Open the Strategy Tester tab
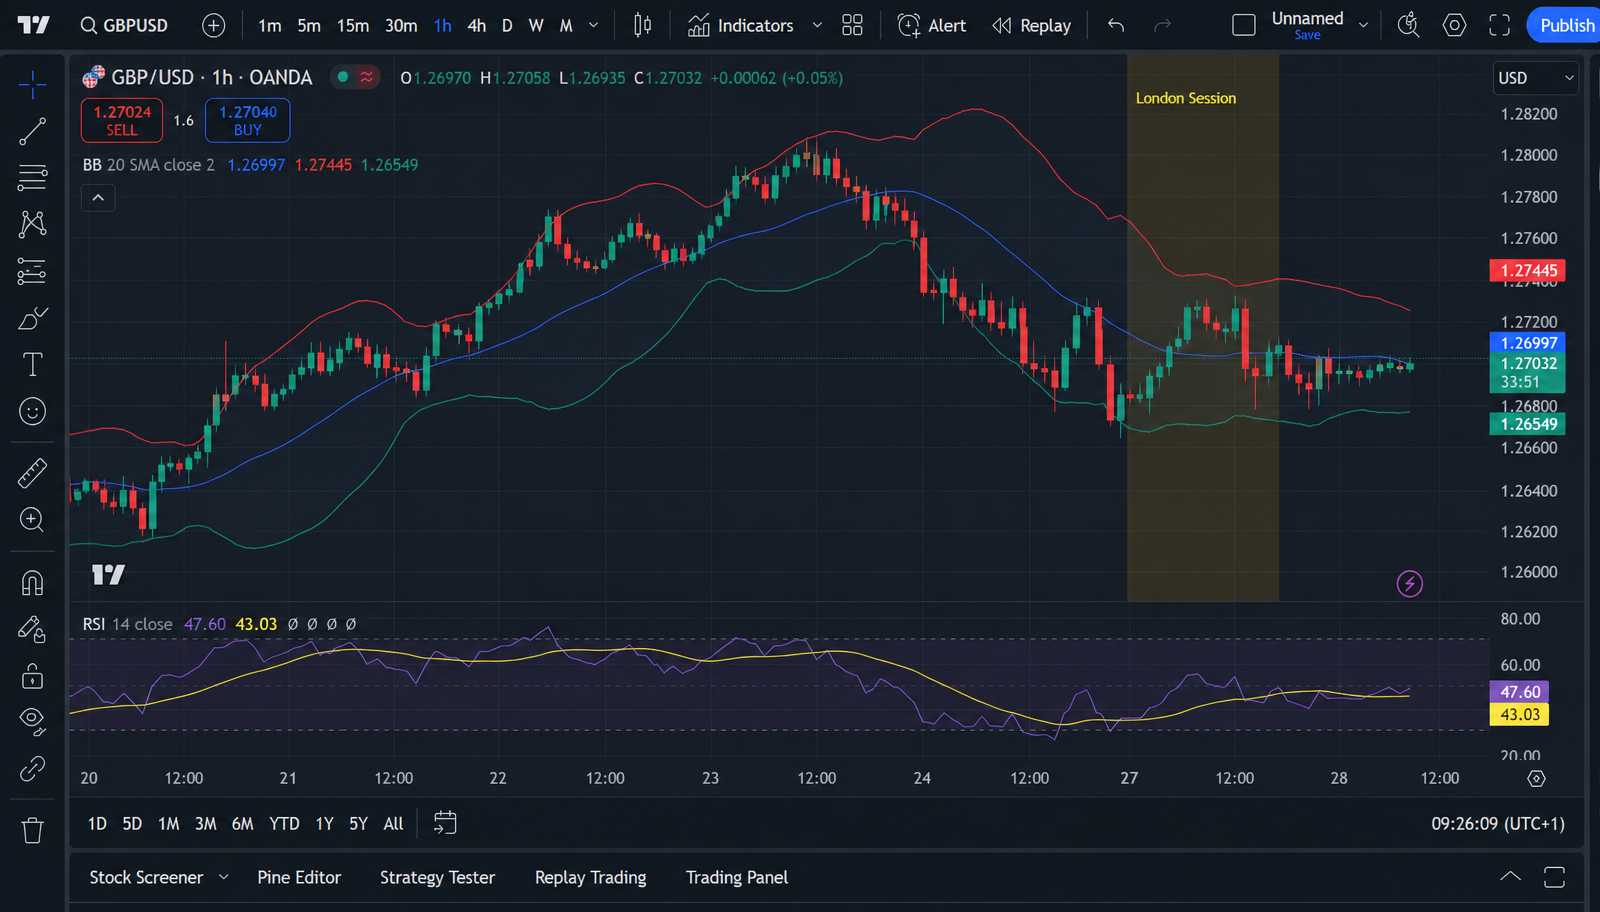Image resolution: width=1600 pixels, height=912 pixels. (x=437, y=877)
